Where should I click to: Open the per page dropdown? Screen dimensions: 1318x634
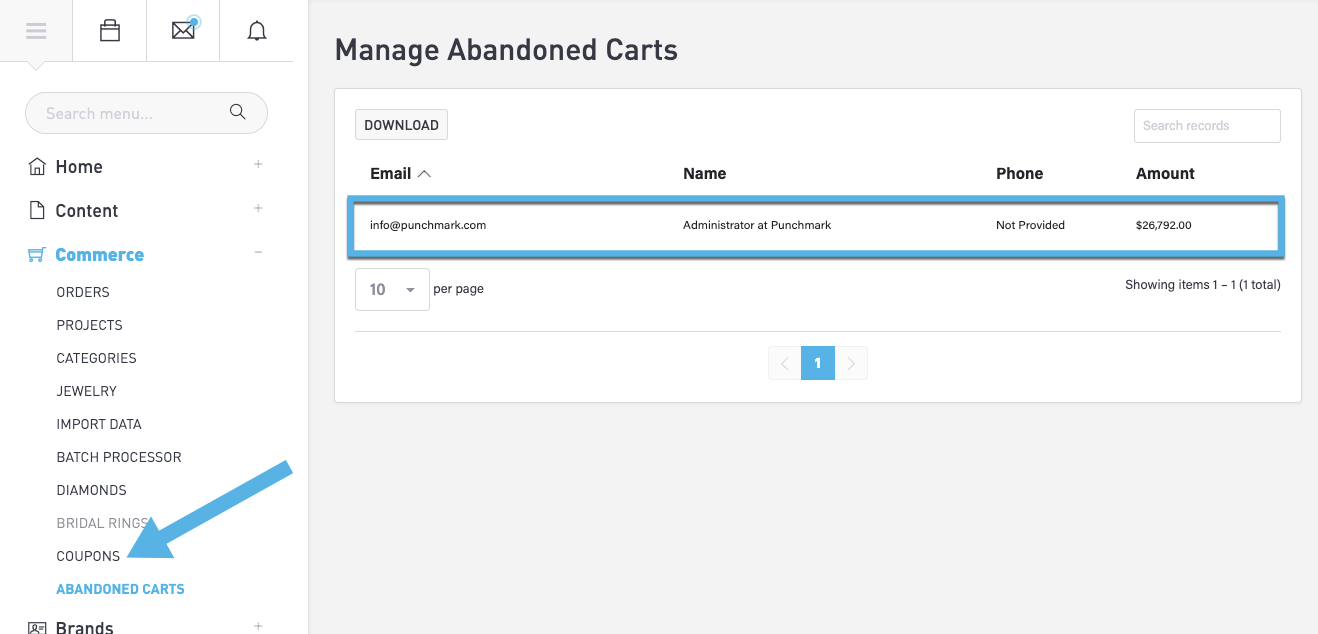point(392,289)
